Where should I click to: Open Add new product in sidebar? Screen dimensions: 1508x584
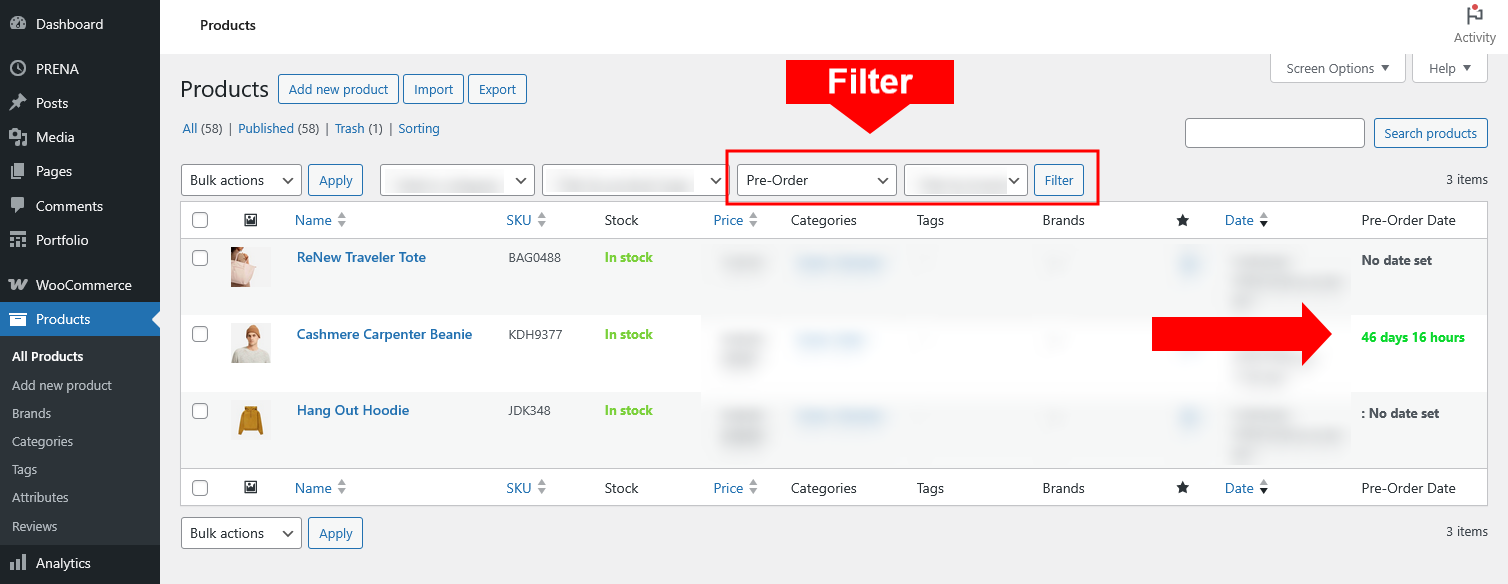[62, 385]
